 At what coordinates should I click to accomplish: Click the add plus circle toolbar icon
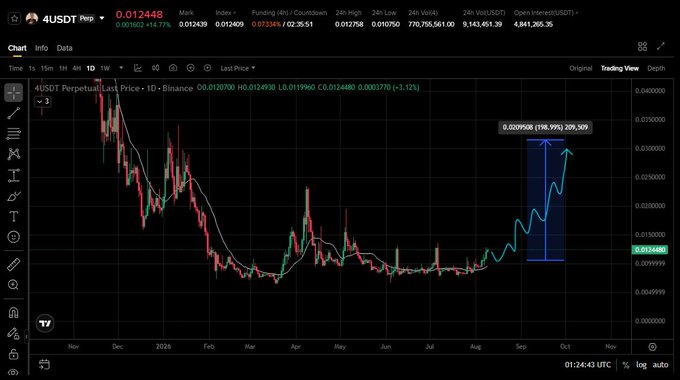190,68
